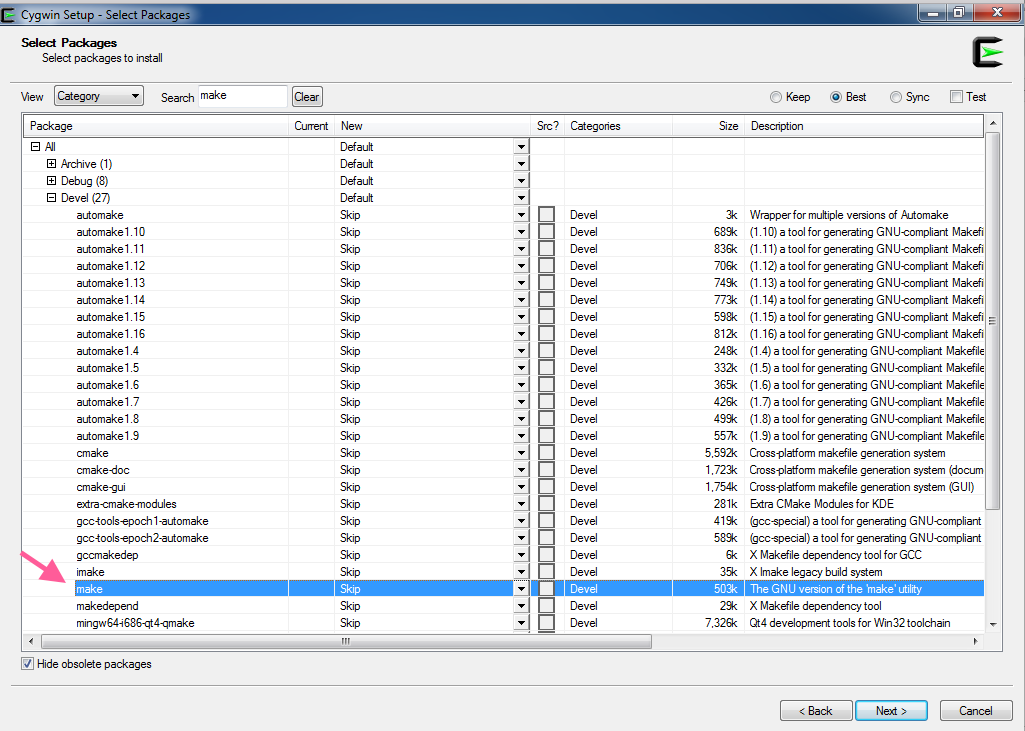This screenshot has width=1025, height=731.
Task: Select the Keep radio button
Action: click(776, 97)
